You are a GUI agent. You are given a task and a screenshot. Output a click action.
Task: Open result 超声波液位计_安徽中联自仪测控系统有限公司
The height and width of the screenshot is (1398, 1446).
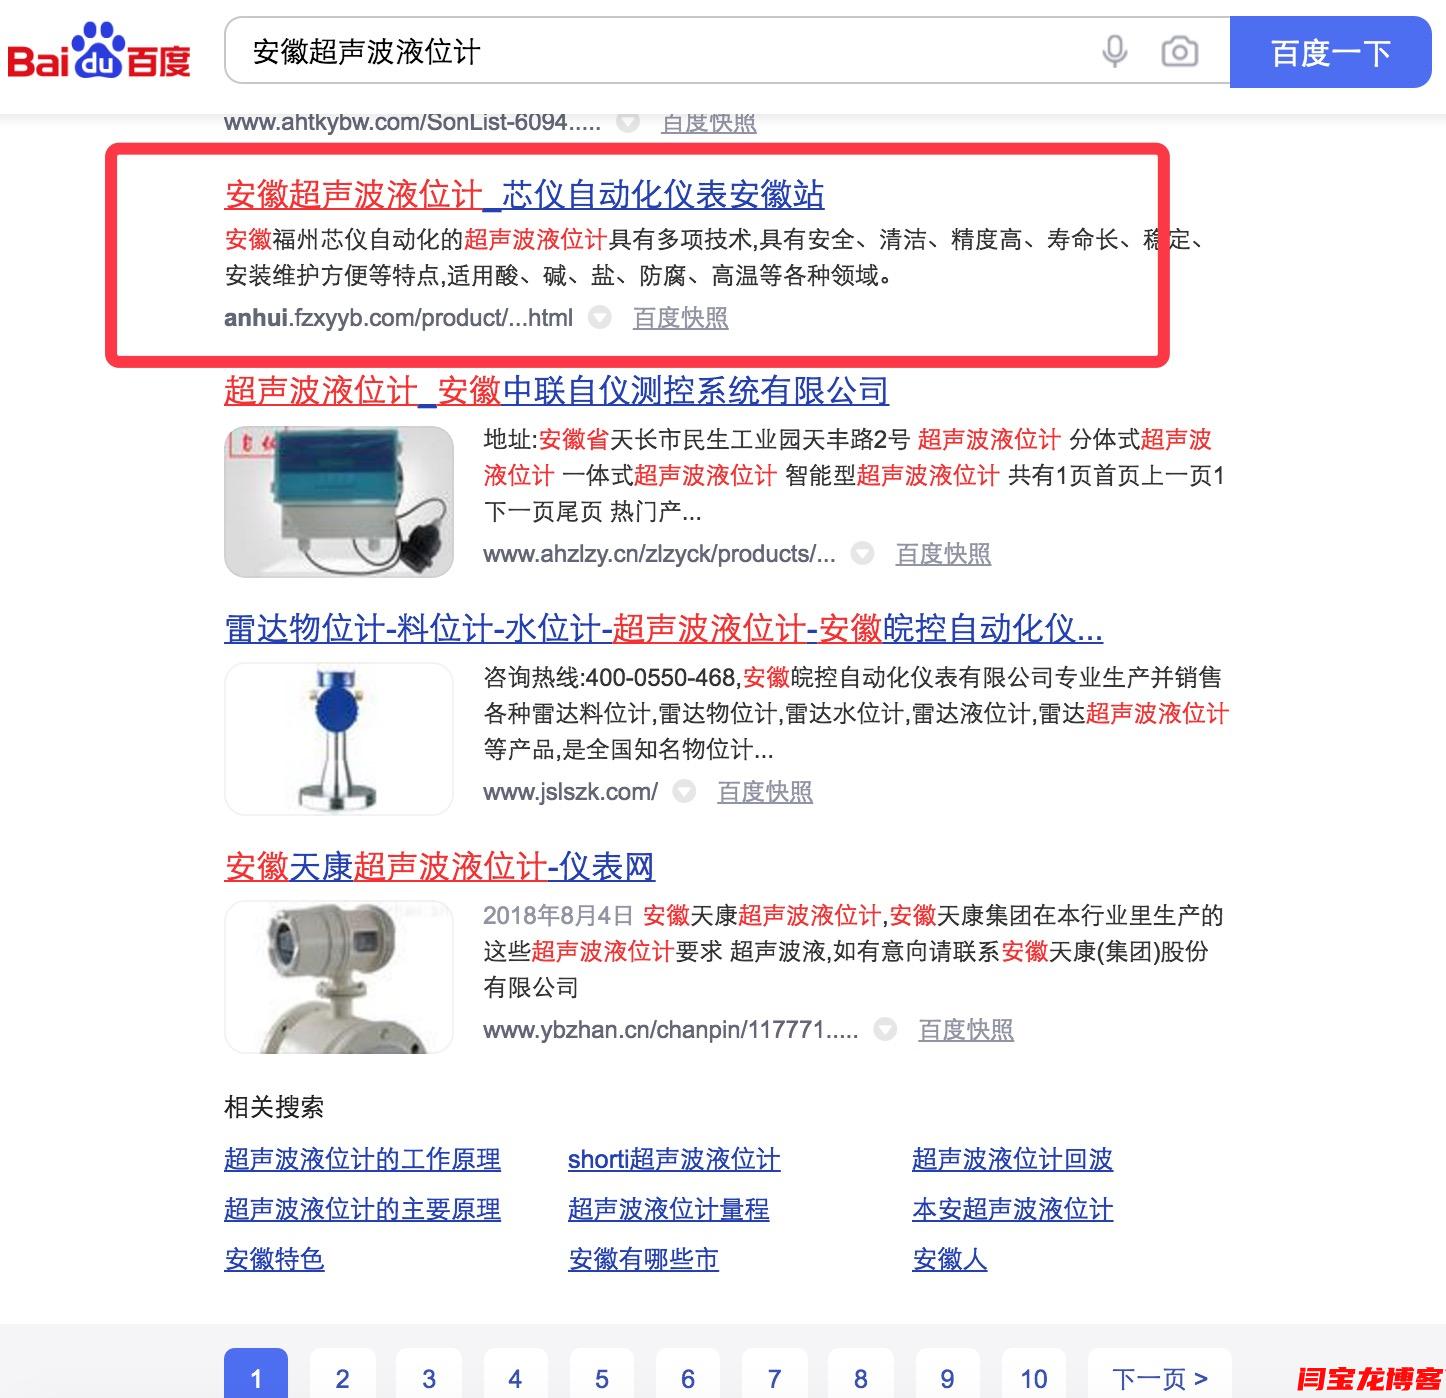pos(556,390)
